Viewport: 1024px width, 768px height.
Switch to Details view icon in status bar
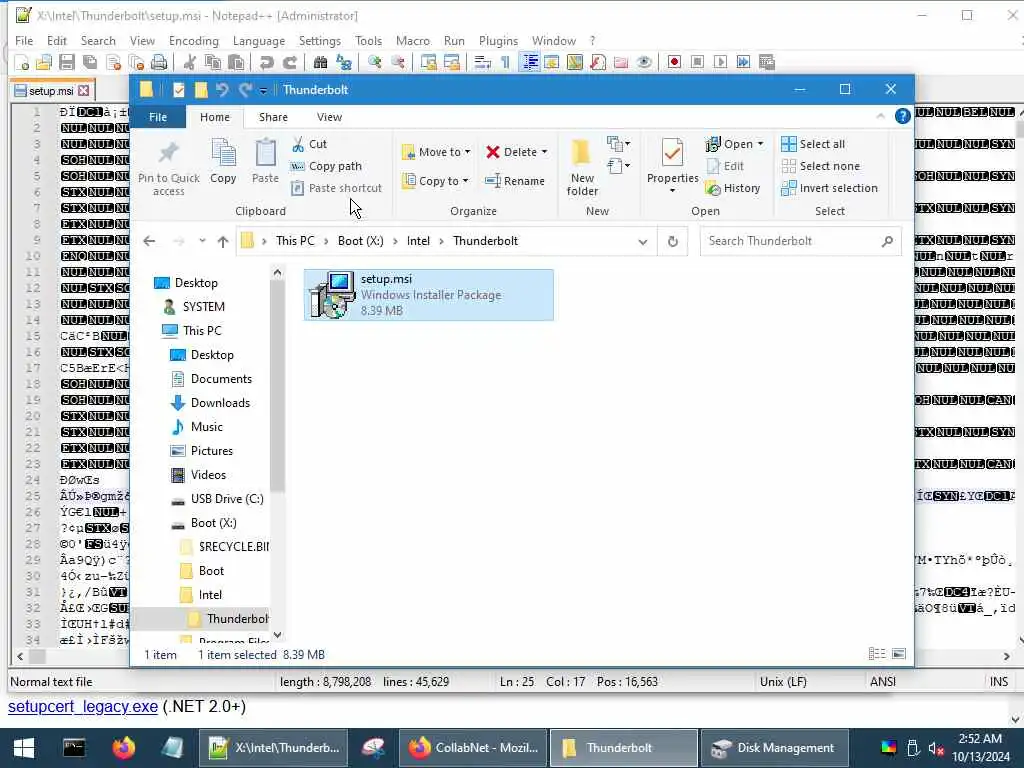click(877, 654)
